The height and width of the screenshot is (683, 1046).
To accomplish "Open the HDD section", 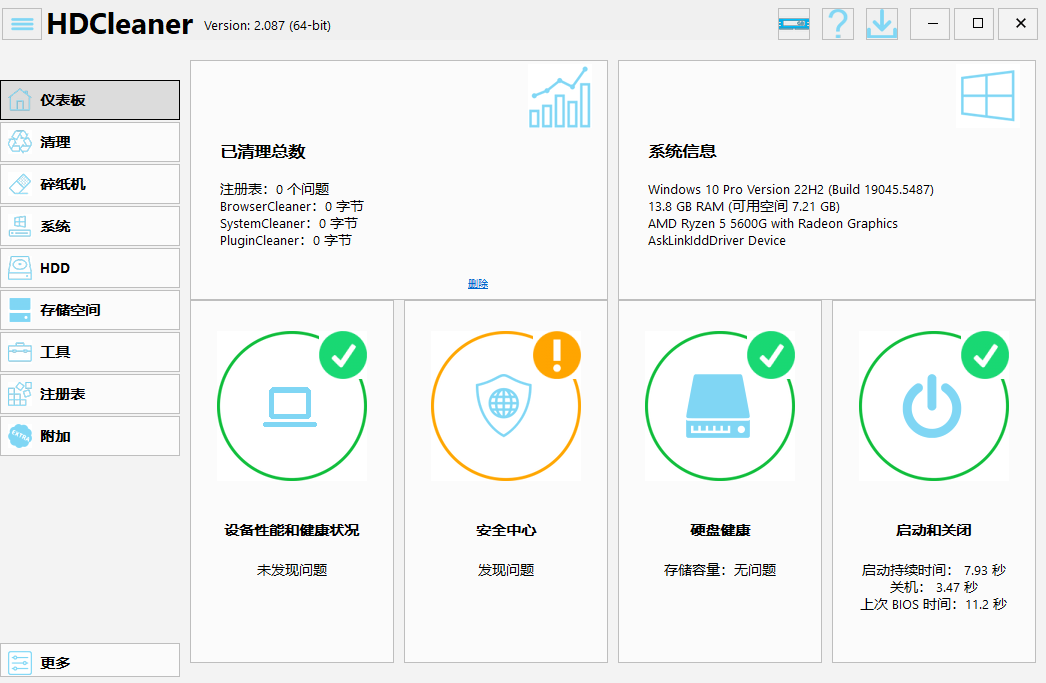I will click(x=90, y=268).
